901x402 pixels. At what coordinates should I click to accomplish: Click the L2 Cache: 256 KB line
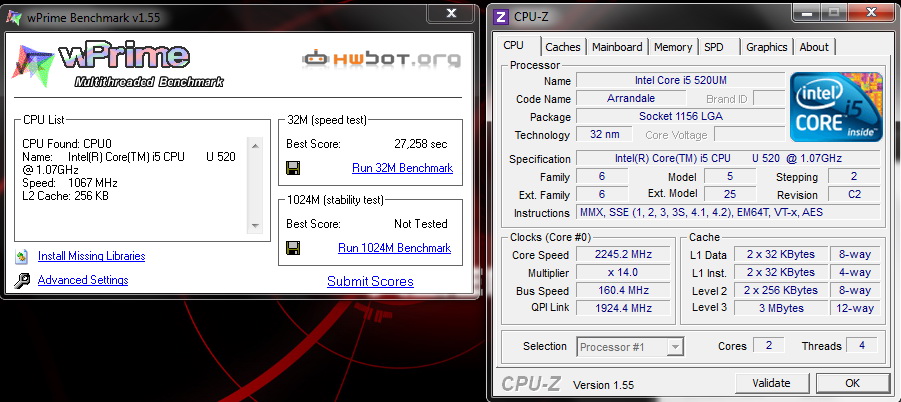(x=66, y=196)
